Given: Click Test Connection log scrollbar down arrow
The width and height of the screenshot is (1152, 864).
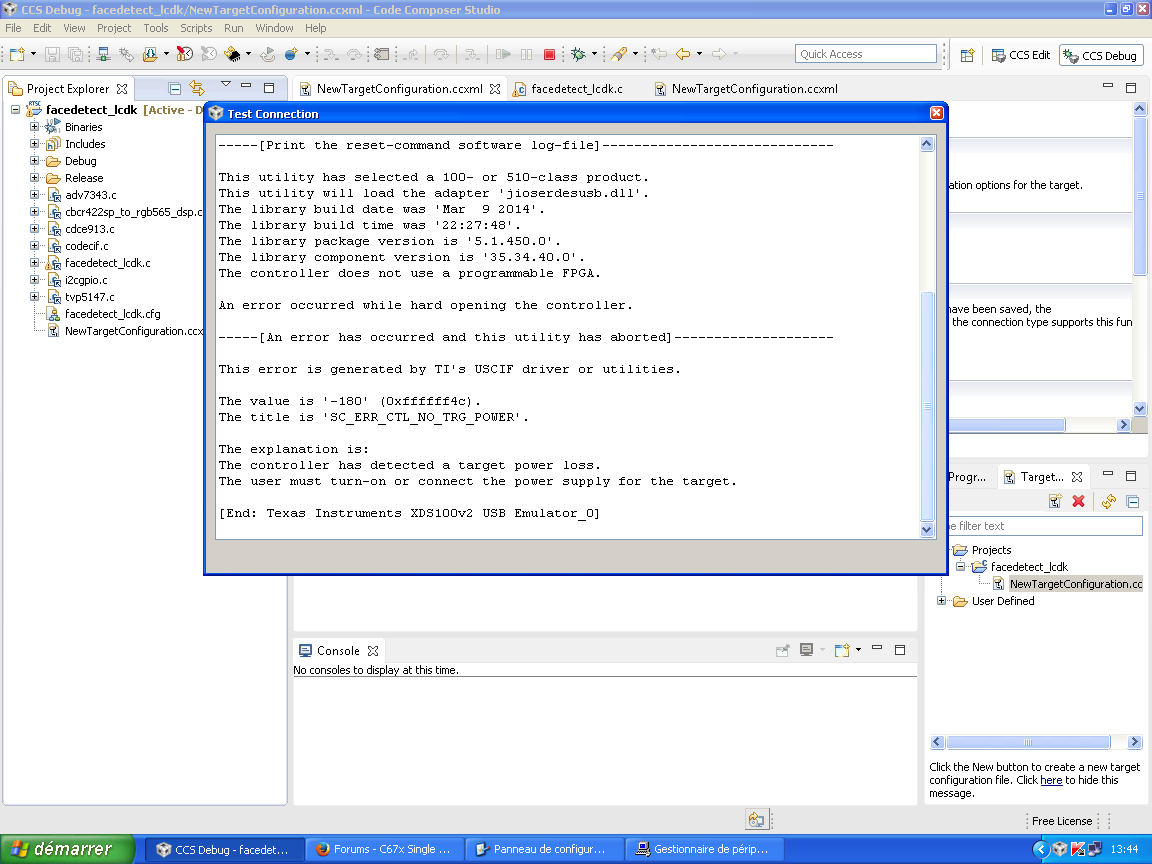Looking at the screenshot, I should [926, 530].
